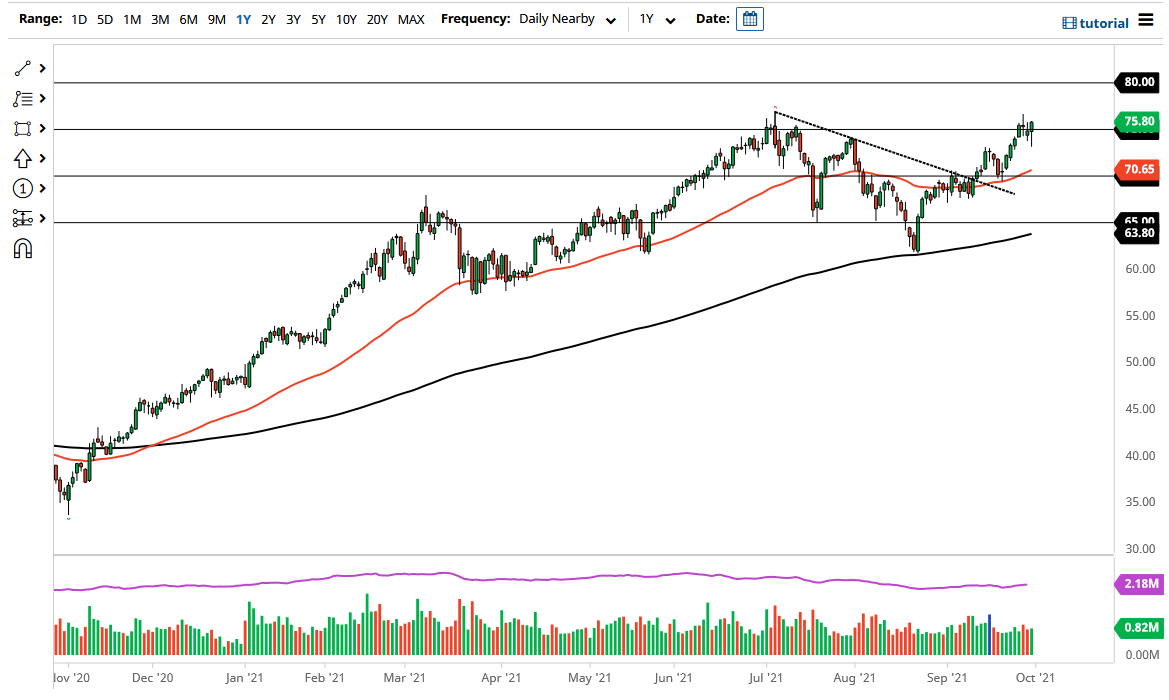Image resolution: width=1169 pixels, height=700 pixels.
Task: Click the green 75.80 price badge
Action: [x=1137, y=122]
